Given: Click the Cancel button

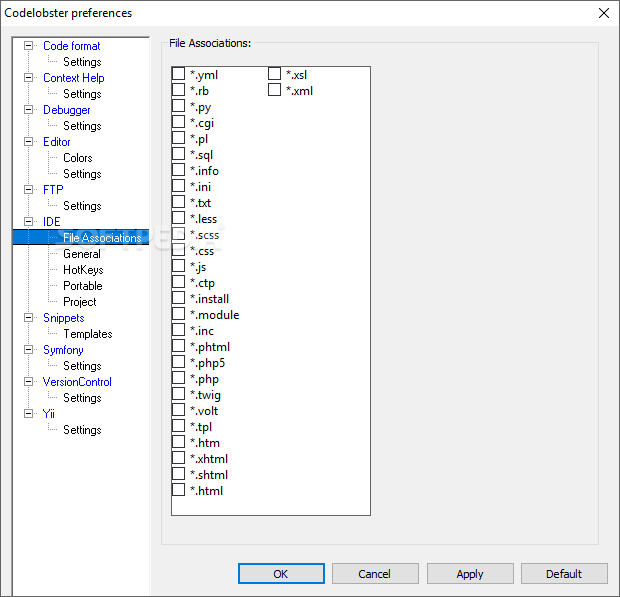Looking at the screenshot, I should 375,574.
